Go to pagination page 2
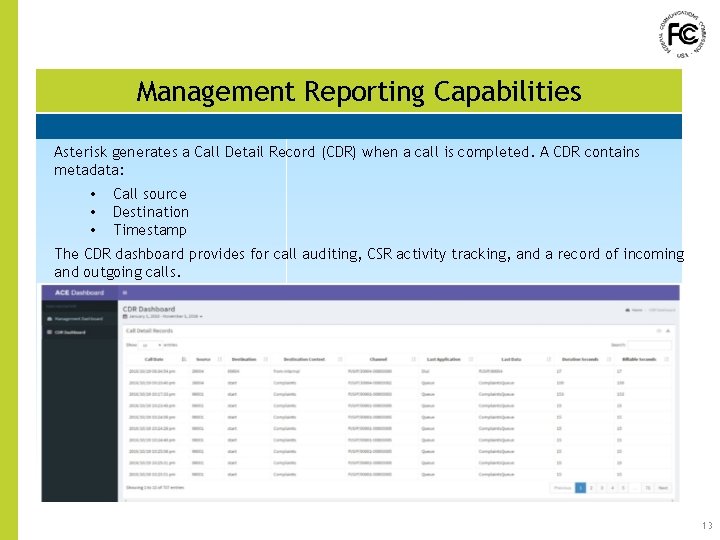Viewport: 720px width, 540px height. pyautogui.click(x=591, y=488)
